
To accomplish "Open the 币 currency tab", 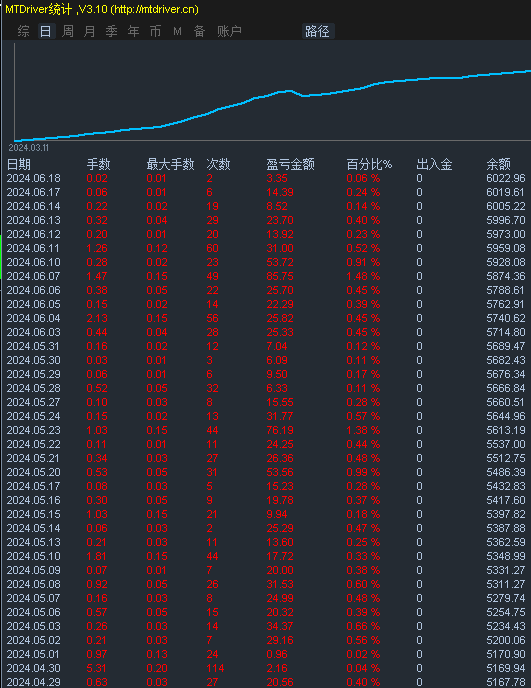I will [x=155, y=31].
